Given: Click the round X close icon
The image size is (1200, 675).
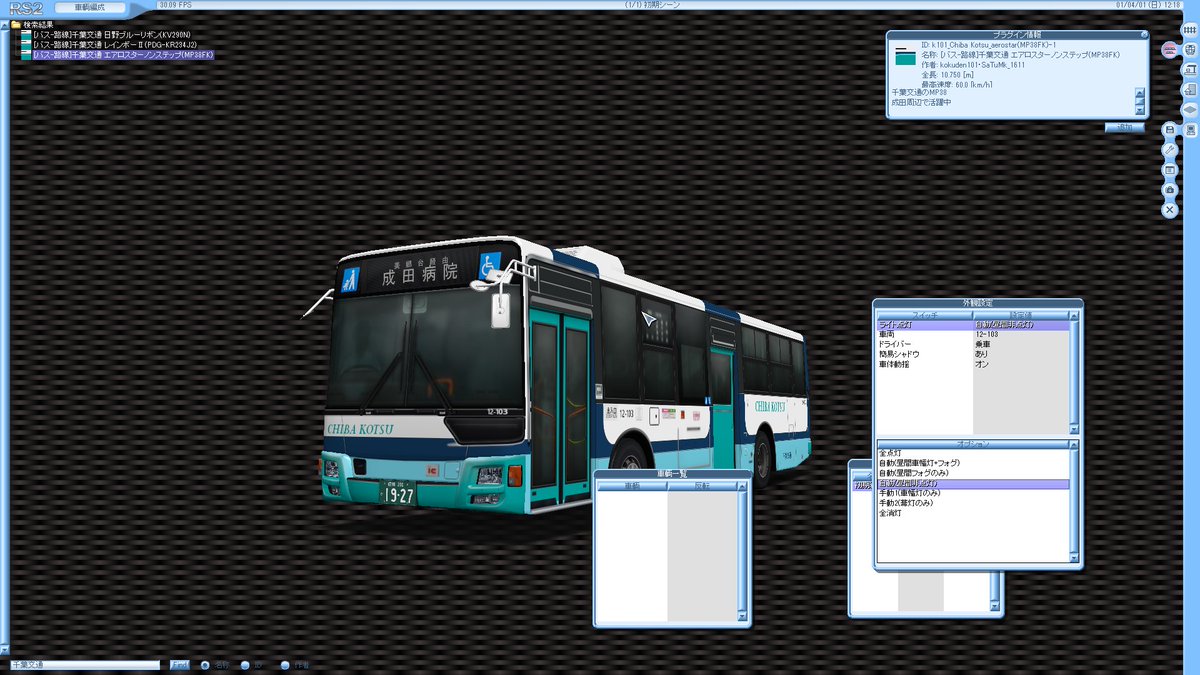Looking at the screenshot, I should point(1169,210).
